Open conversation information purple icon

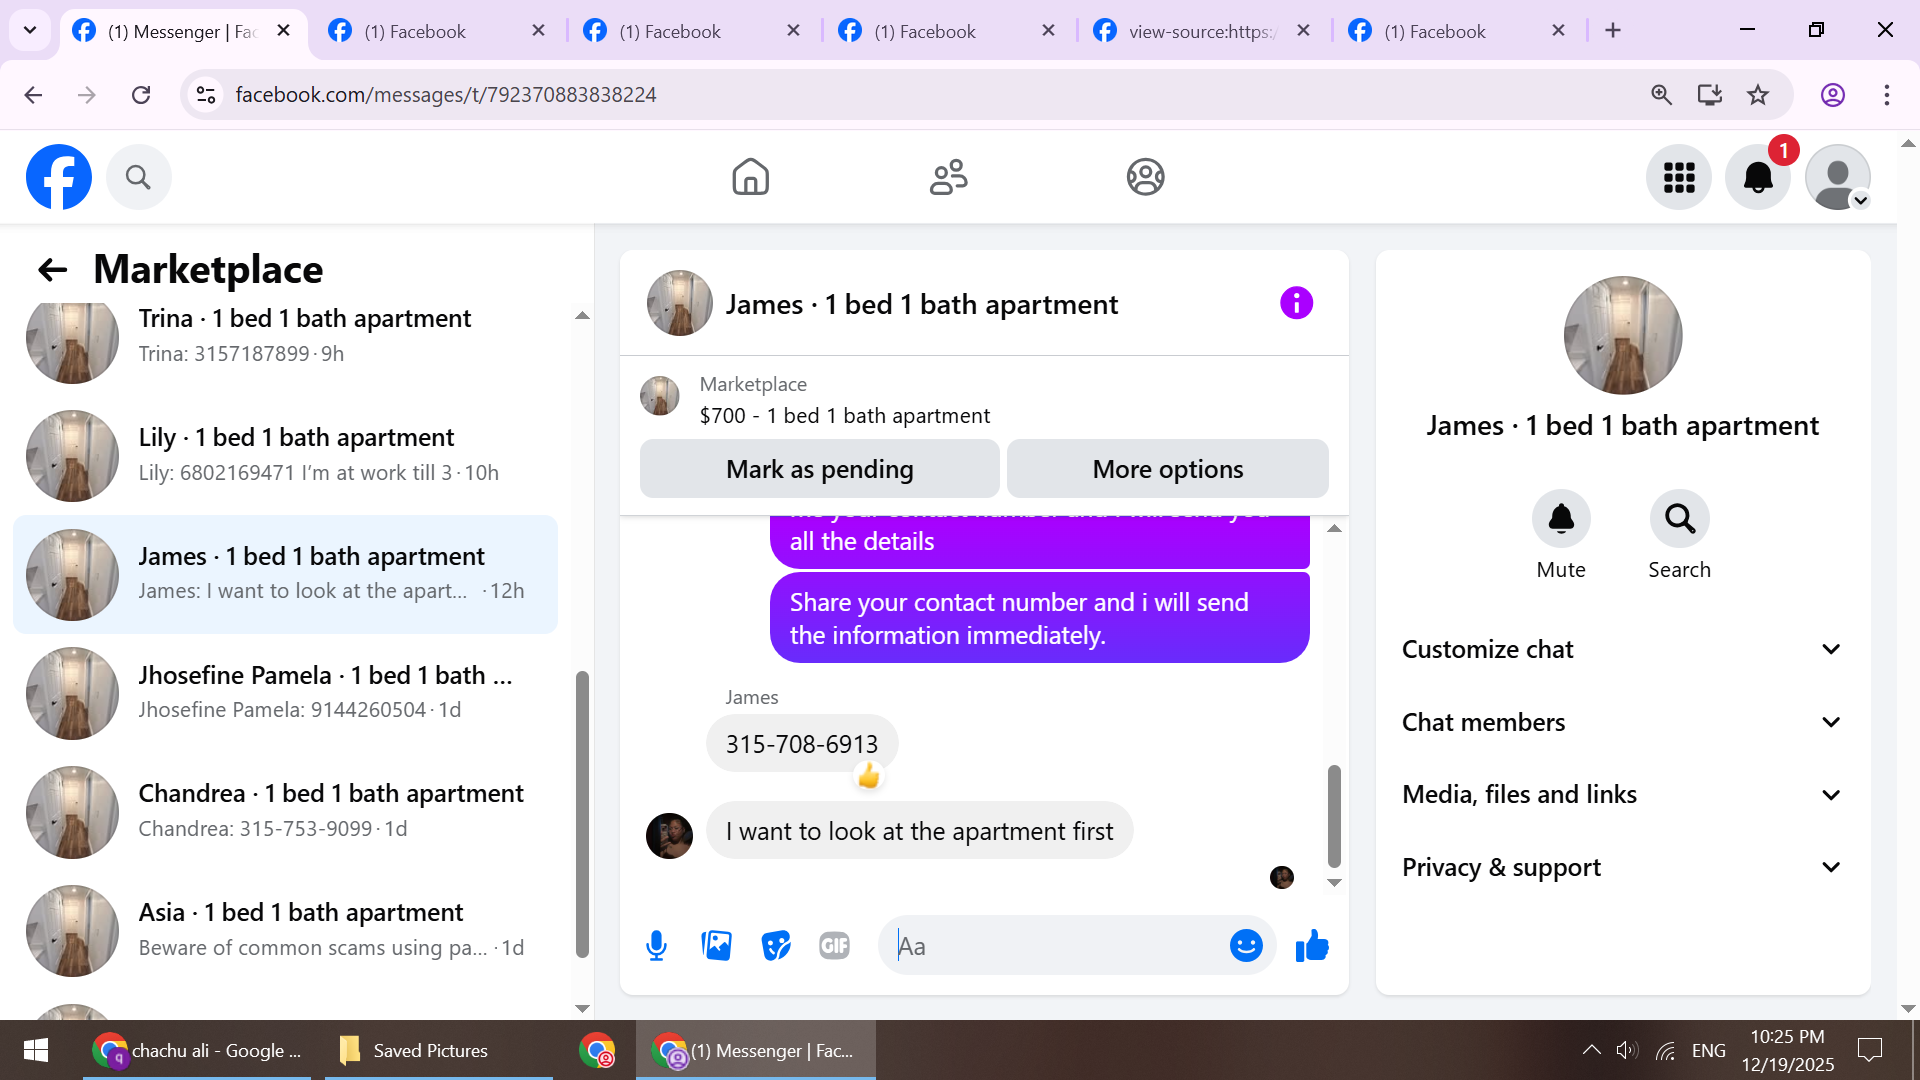click(x=1296, y=303)
